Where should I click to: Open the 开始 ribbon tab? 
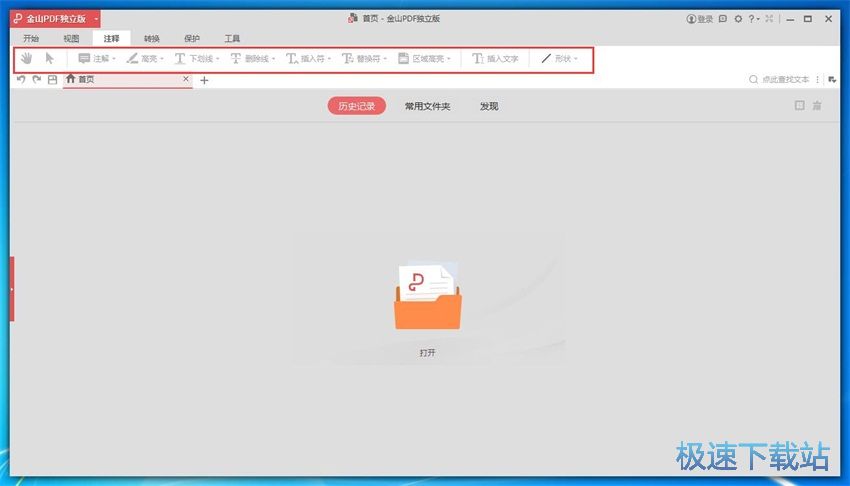31,38
